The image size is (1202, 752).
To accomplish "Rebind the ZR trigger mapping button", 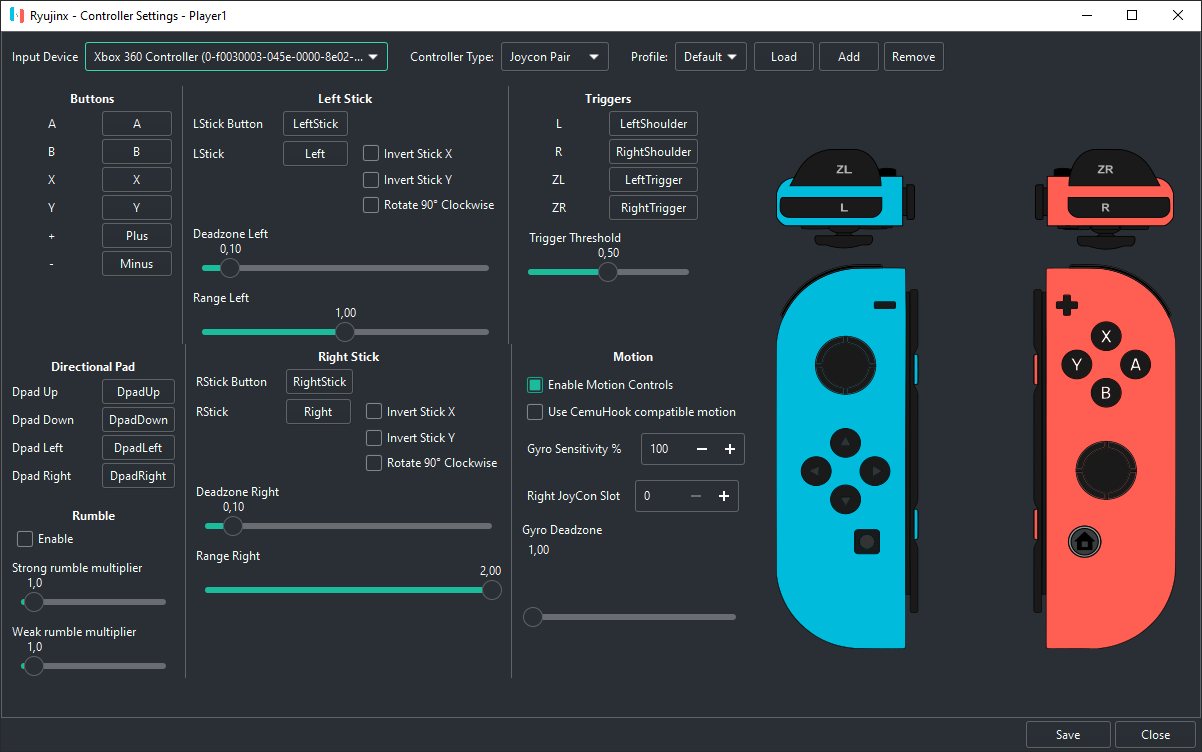I will coord(653,208).
